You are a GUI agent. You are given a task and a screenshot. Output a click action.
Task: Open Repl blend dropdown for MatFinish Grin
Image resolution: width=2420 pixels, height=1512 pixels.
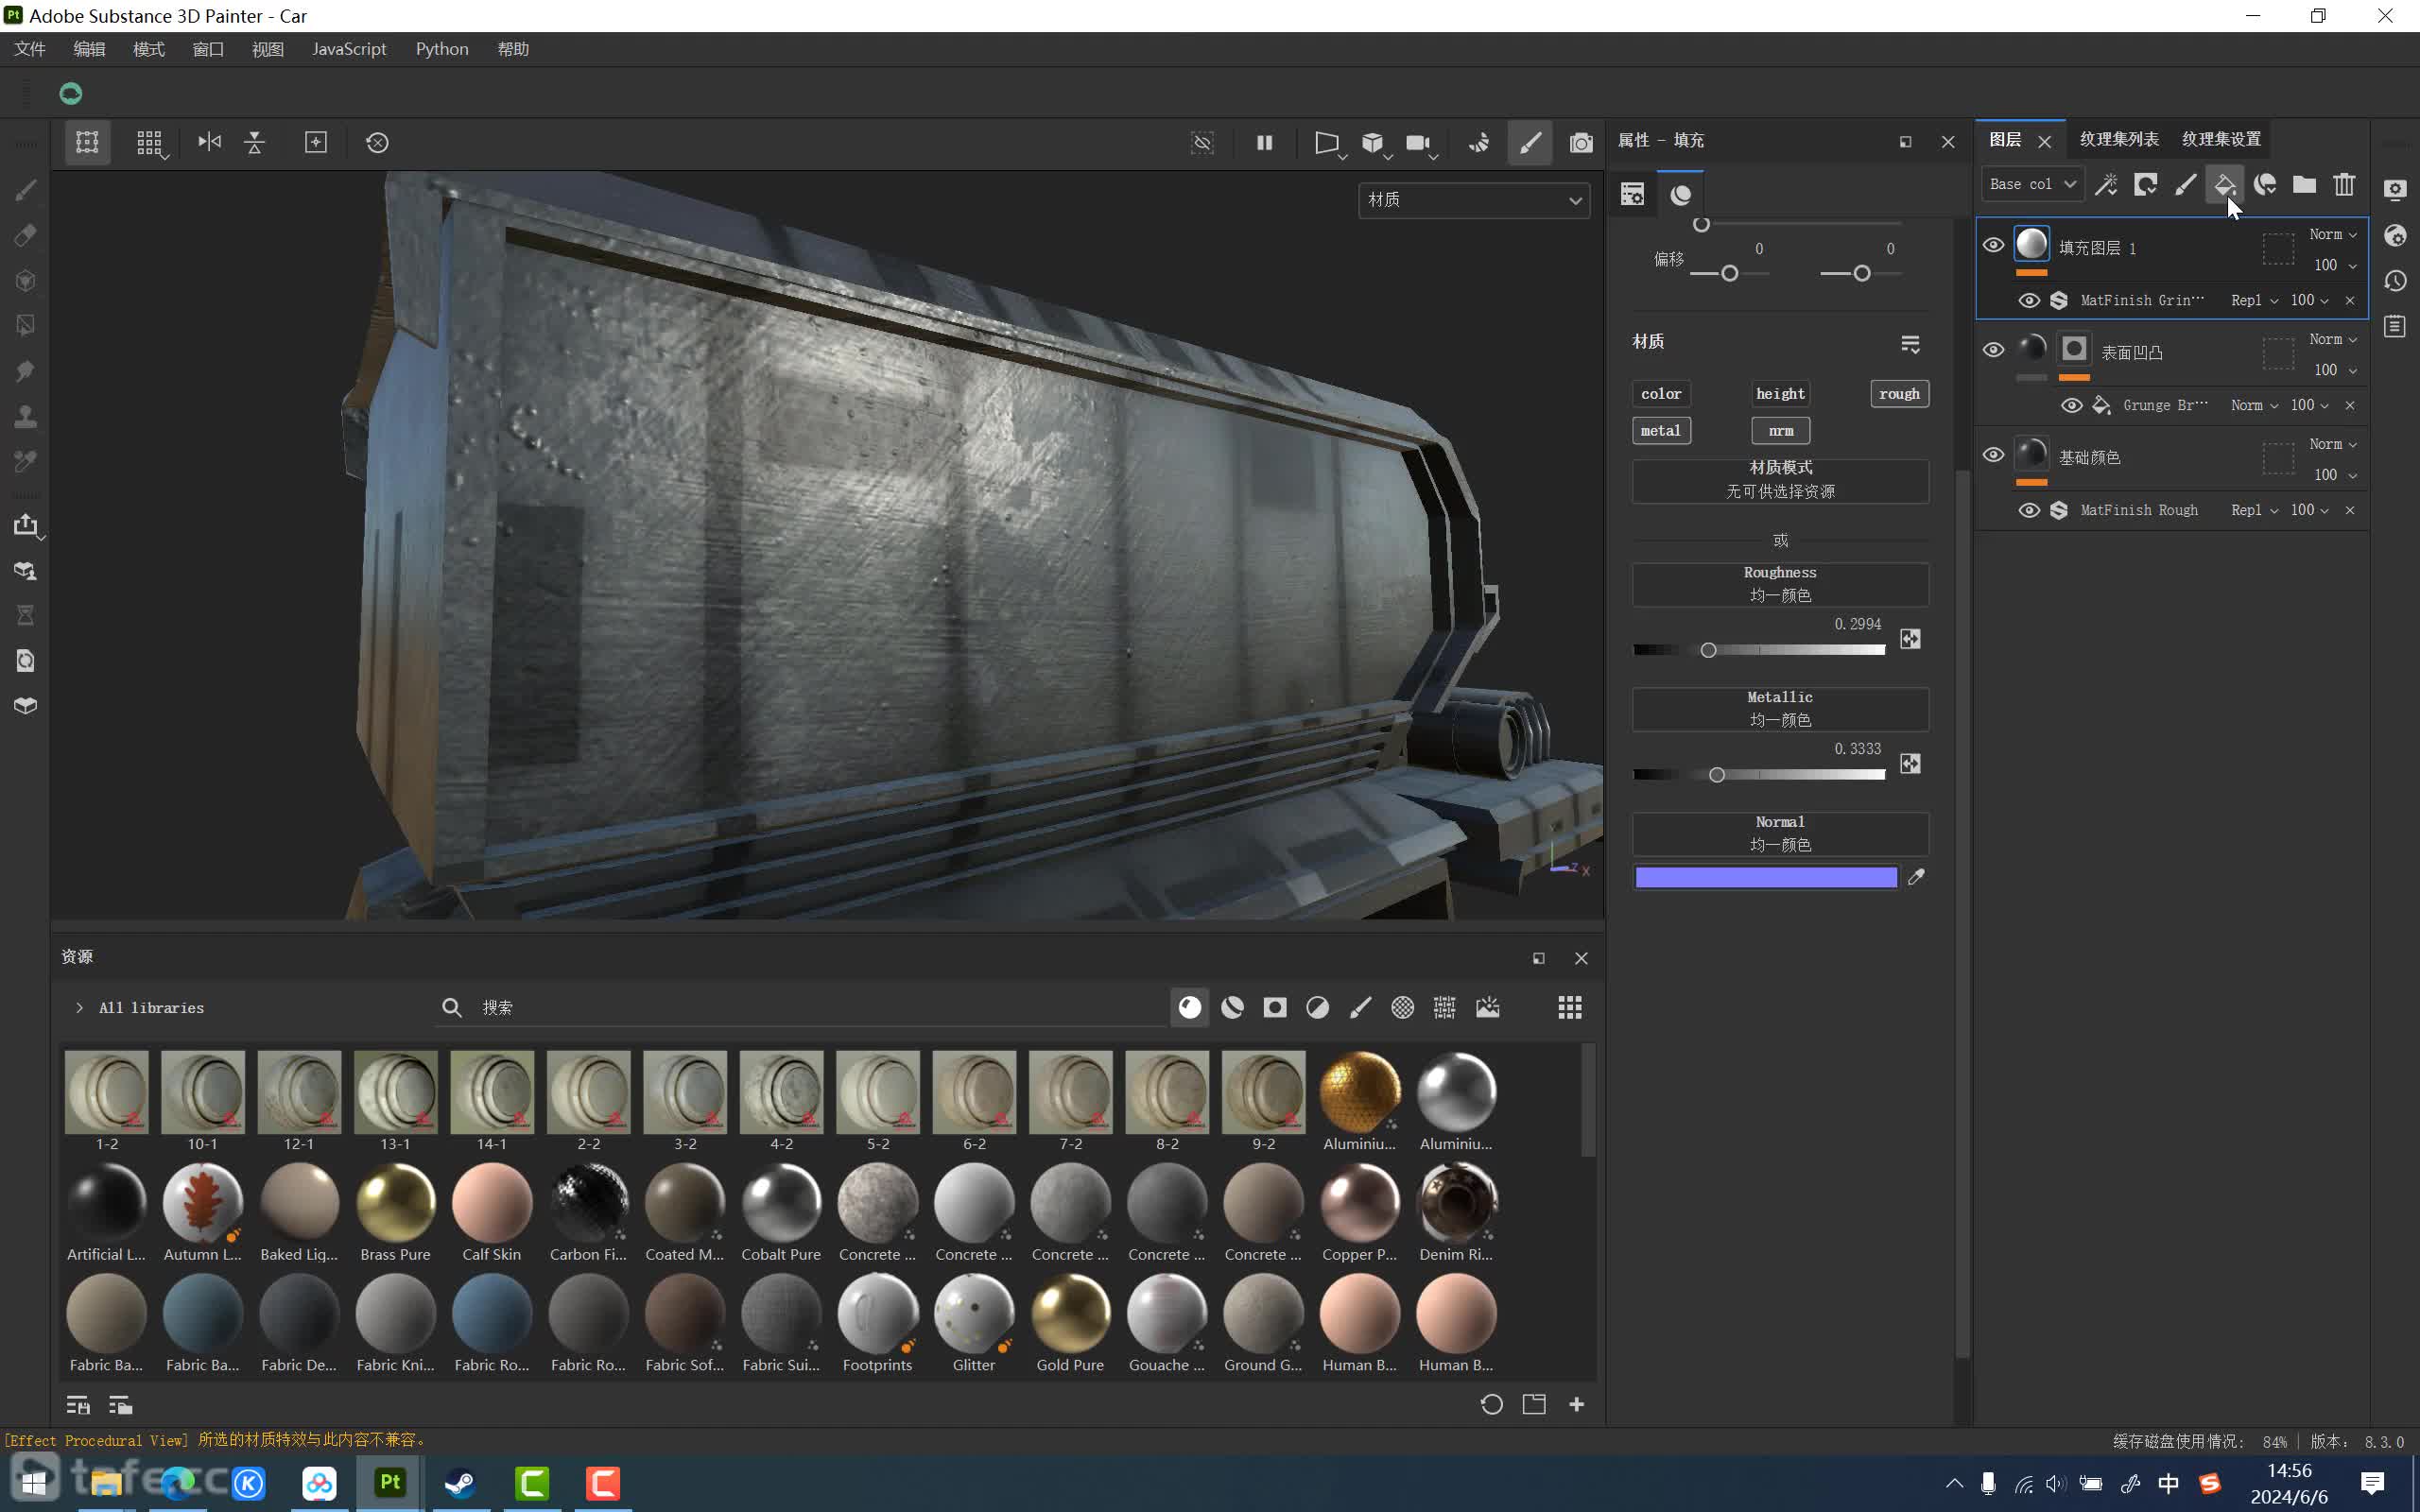pos(2254,300)
